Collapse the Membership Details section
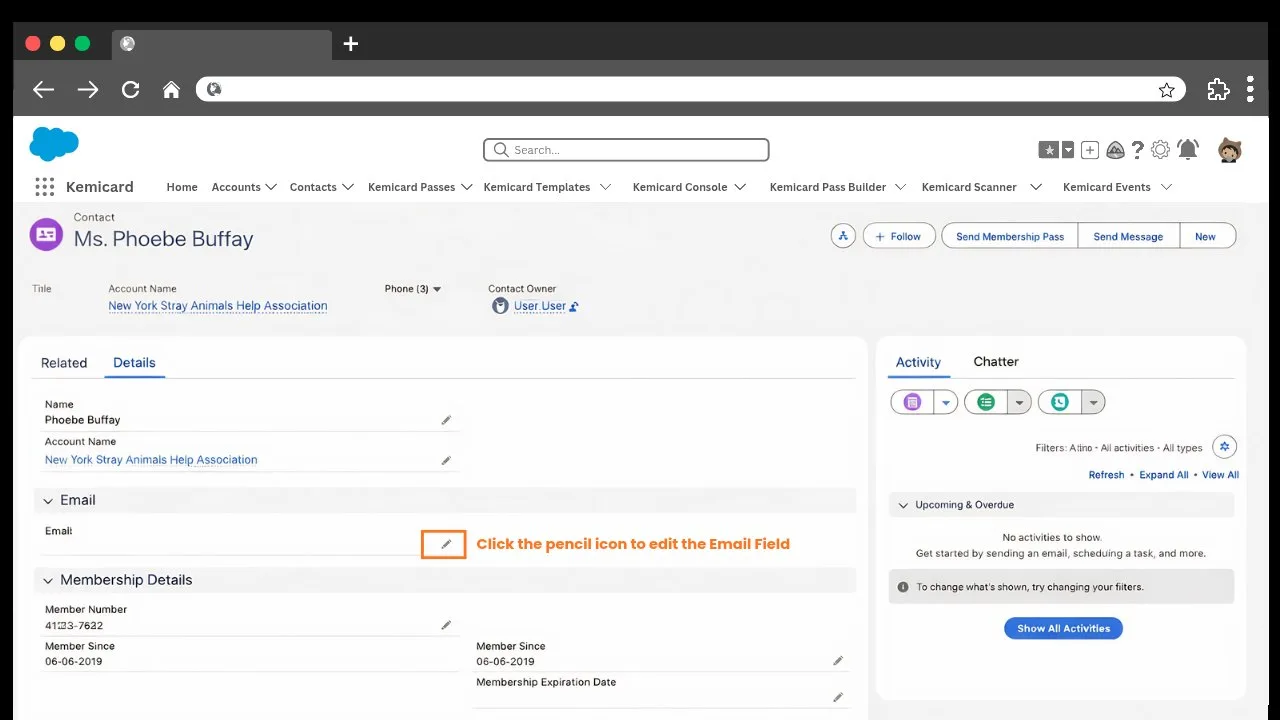This screenshot has height=720, width=1280. [x=48, y=580]
